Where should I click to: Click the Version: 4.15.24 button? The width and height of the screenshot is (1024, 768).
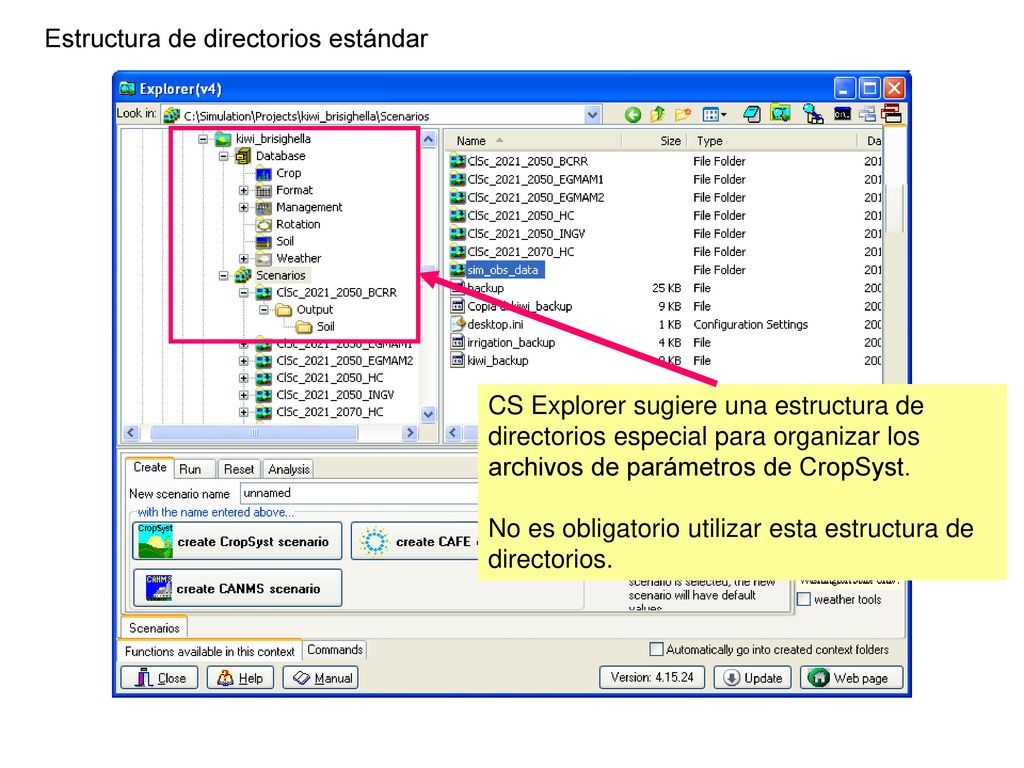coord(652,677)
